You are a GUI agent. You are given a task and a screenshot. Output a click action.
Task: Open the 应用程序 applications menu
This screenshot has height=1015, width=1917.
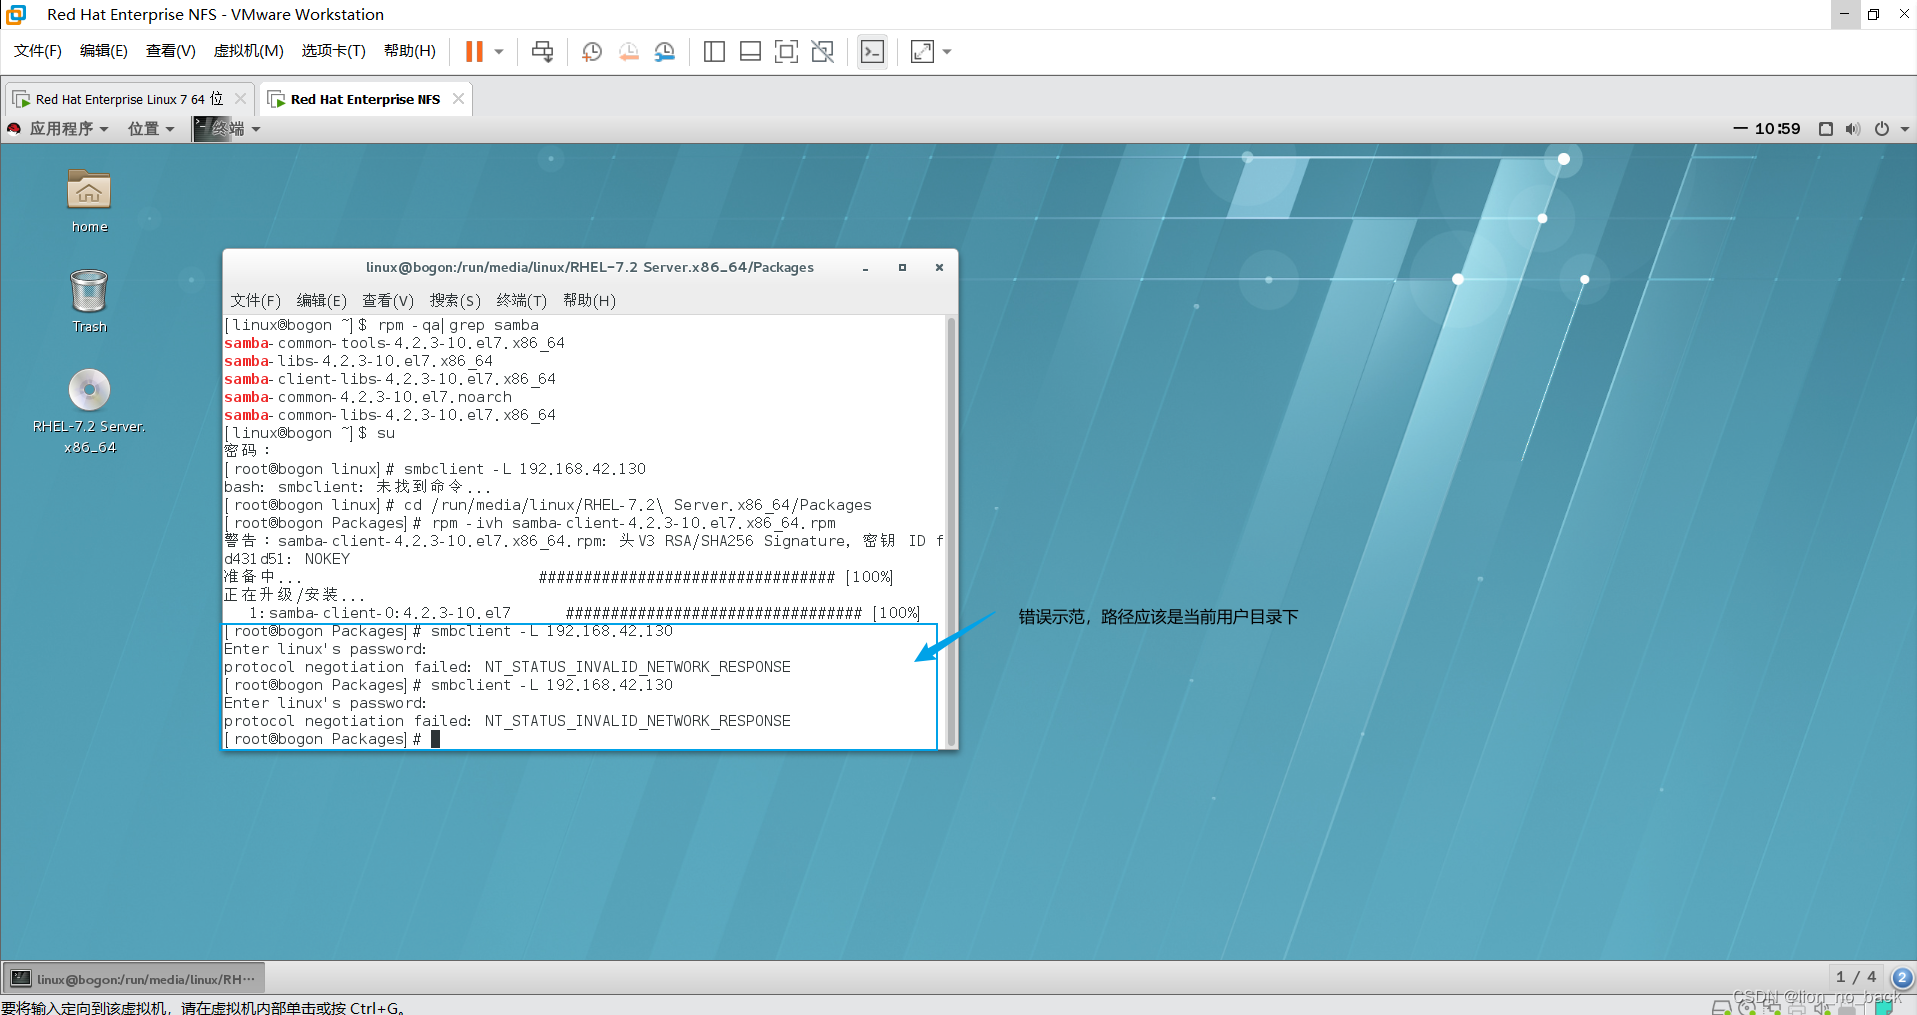pyautogui.click(x=58, y=129)
